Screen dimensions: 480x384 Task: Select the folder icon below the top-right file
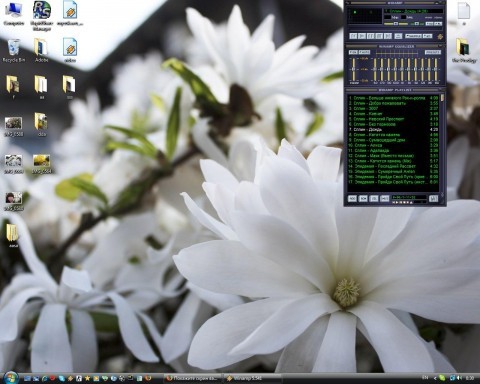click(464, 50)
